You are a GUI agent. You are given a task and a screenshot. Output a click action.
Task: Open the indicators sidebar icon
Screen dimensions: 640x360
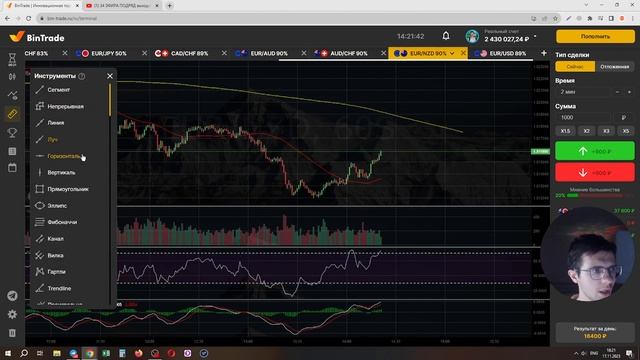coord(12,95)
